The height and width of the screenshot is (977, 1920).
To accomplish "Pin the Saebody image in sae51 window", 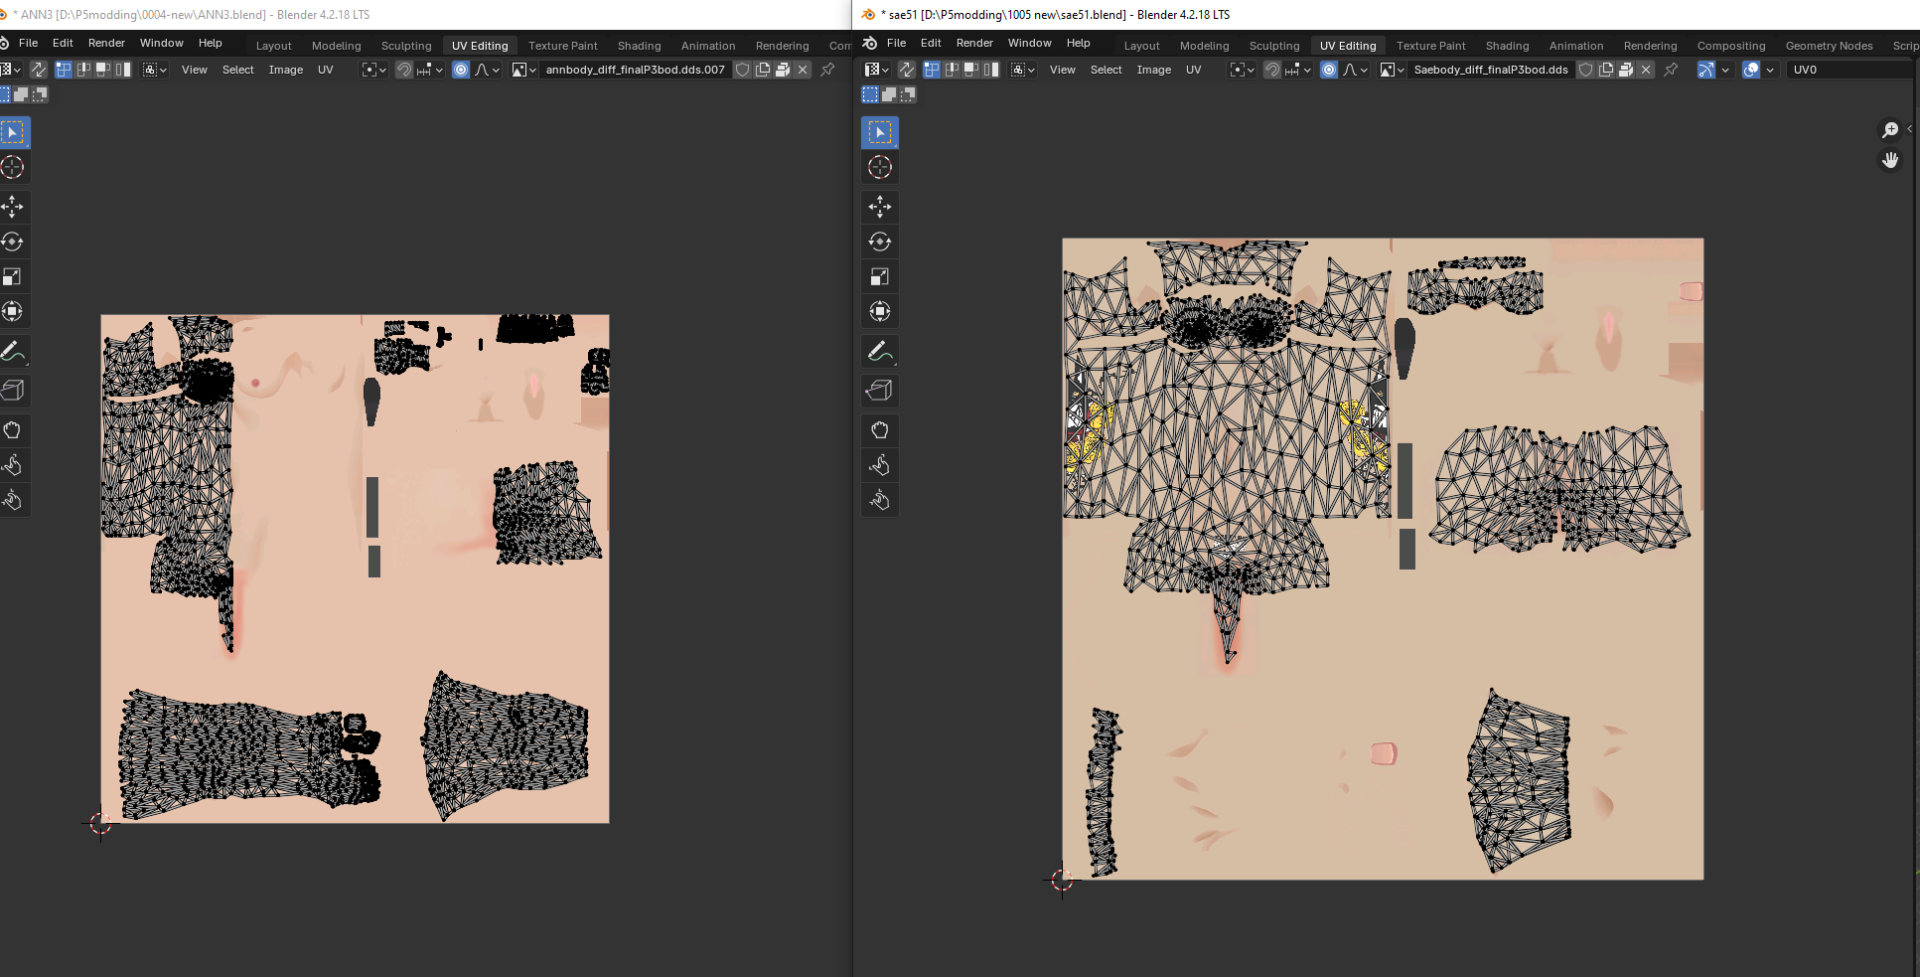I will (1670, 70).
